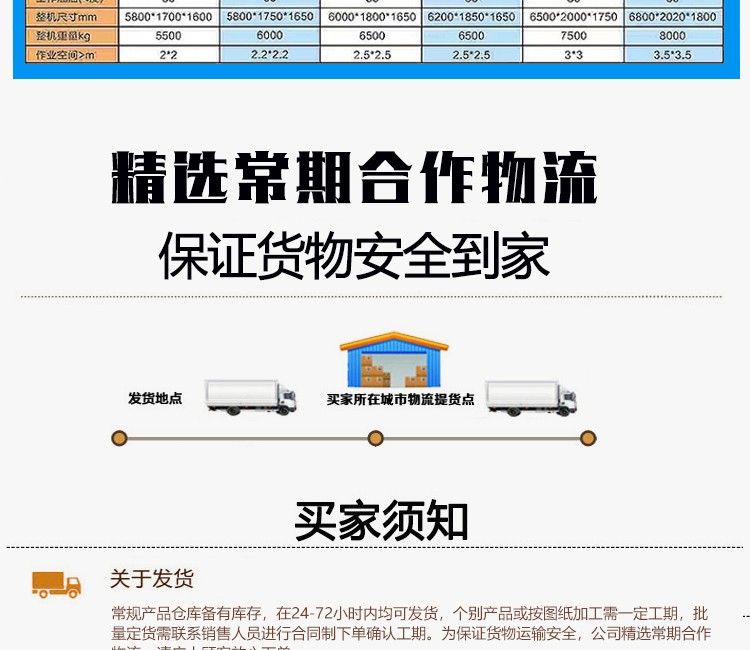Click the 买家所在城市物流提货点 label
Screen dimensions: 750x650
pos(400,399)
